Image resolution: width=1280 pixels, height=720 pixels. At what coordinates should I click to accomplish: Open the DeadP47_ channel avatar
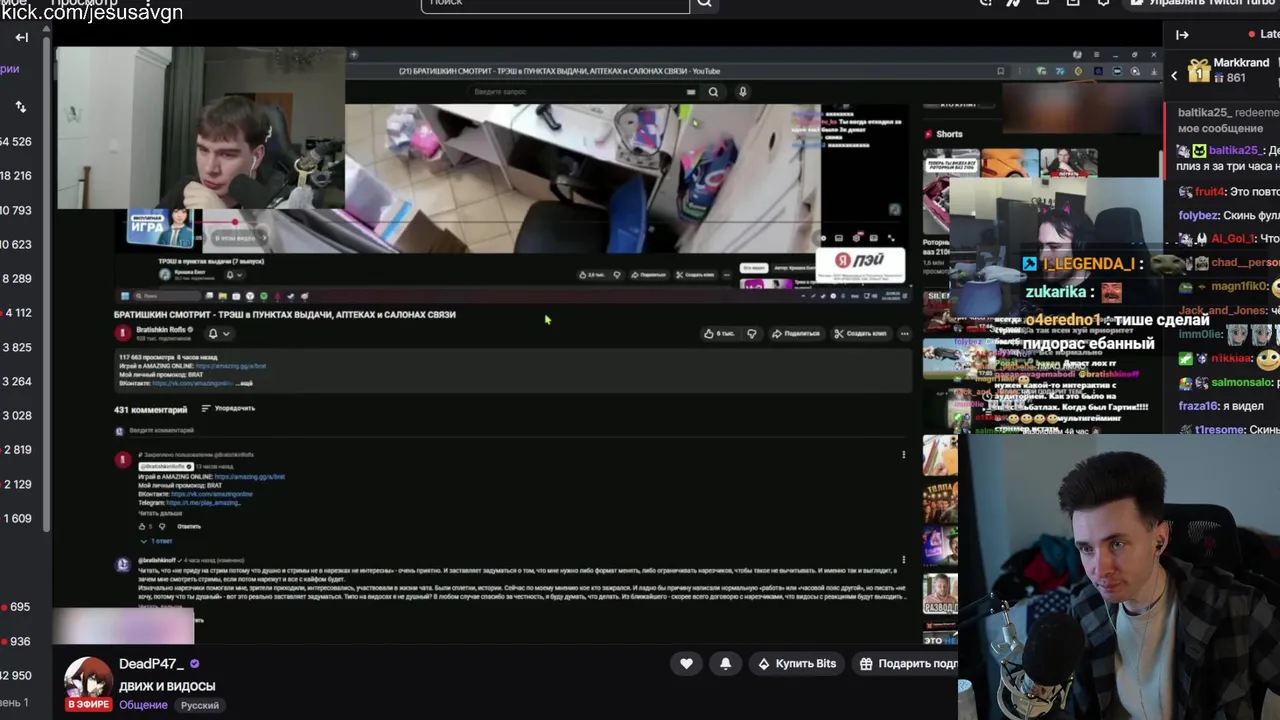[88, 680]
